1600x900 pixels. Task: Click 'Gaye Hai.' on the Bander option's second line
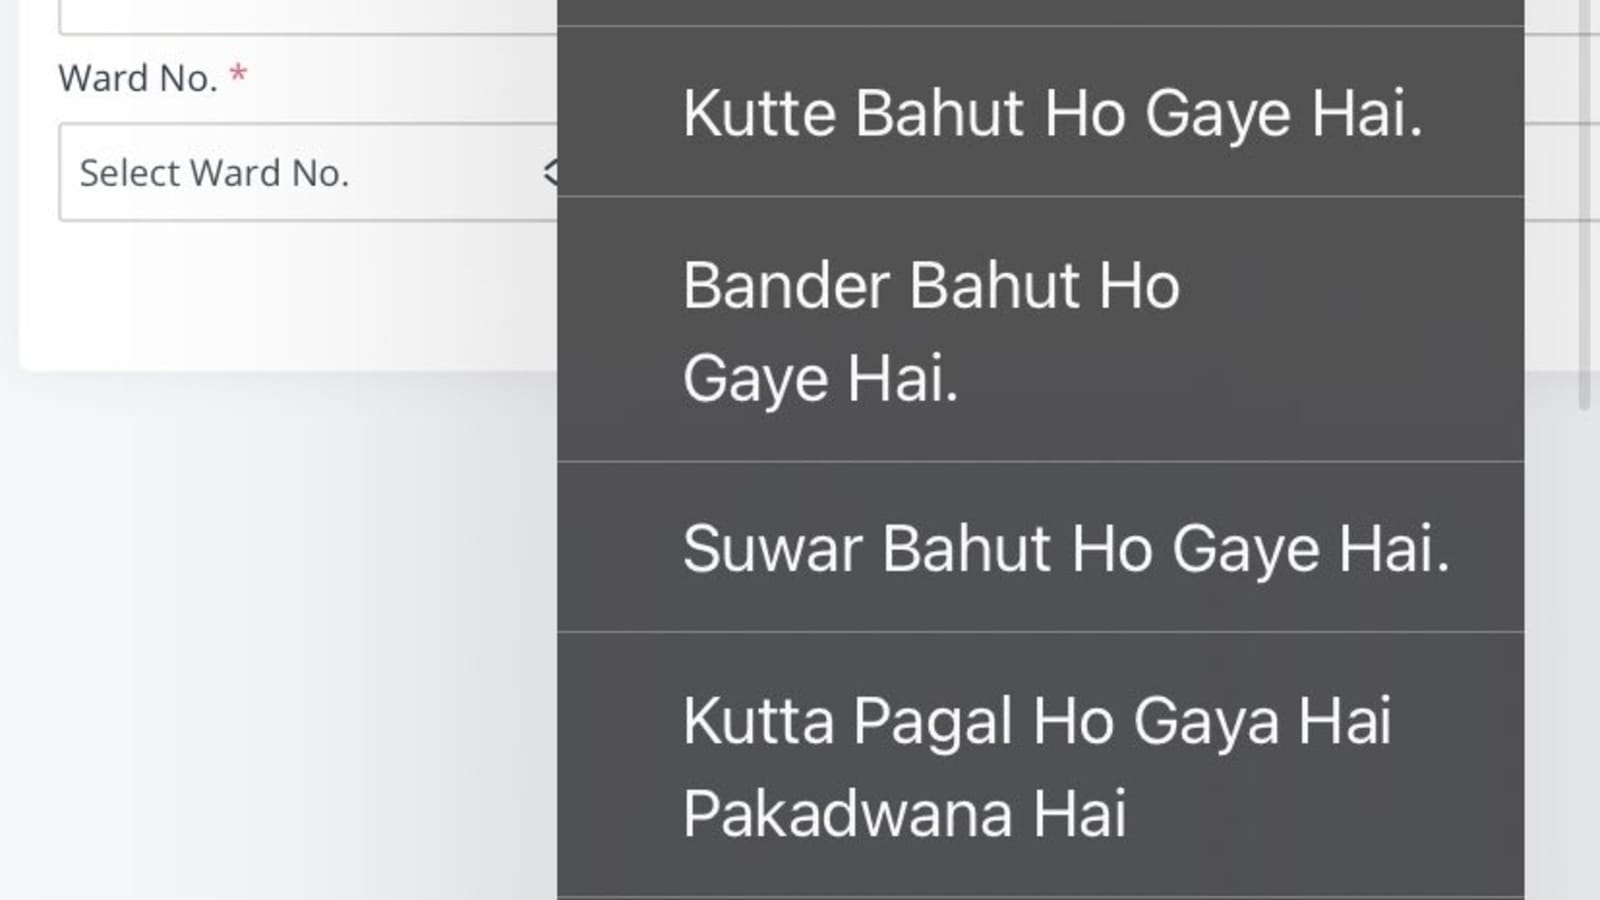(820, 378)
